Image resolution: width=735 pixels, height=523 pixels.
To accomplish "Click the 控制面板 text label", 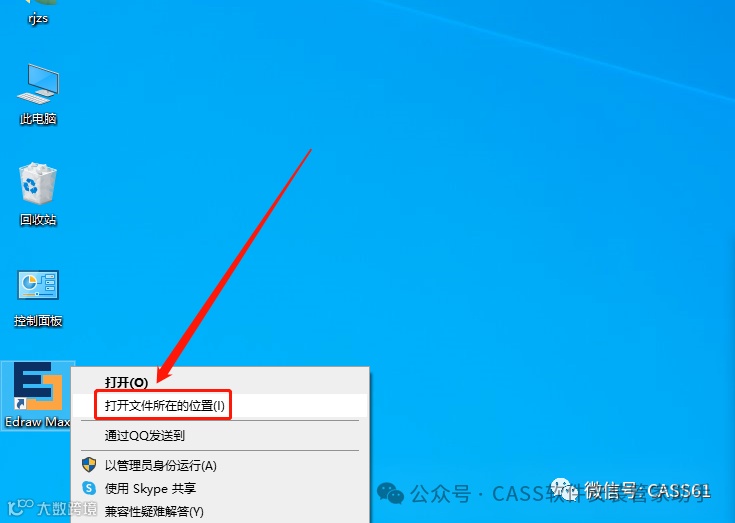I will pos(38,321).
